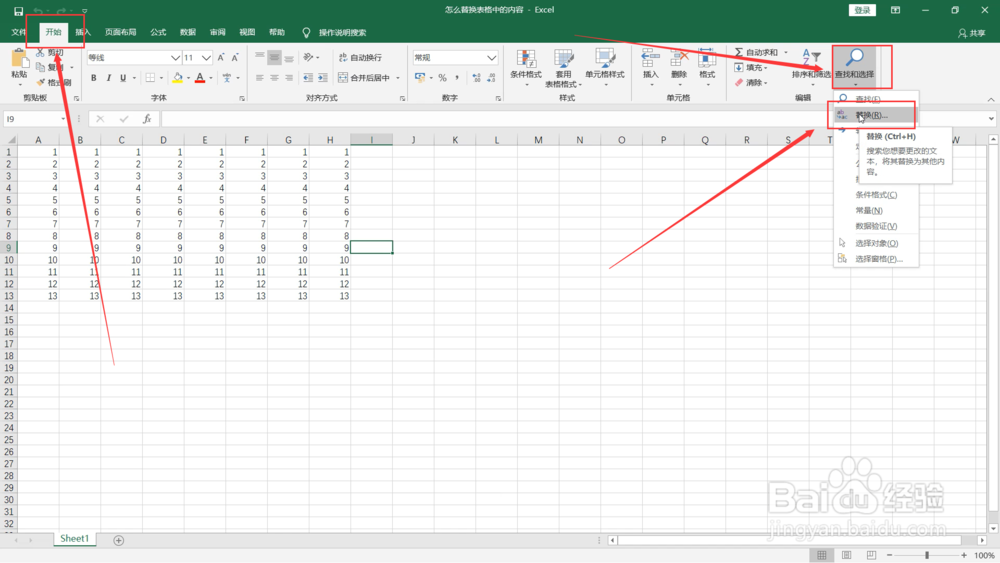This screenshot has width=1000, height=563.
Task: Toggle middle vertical alignment
Action: pos(274,57)
